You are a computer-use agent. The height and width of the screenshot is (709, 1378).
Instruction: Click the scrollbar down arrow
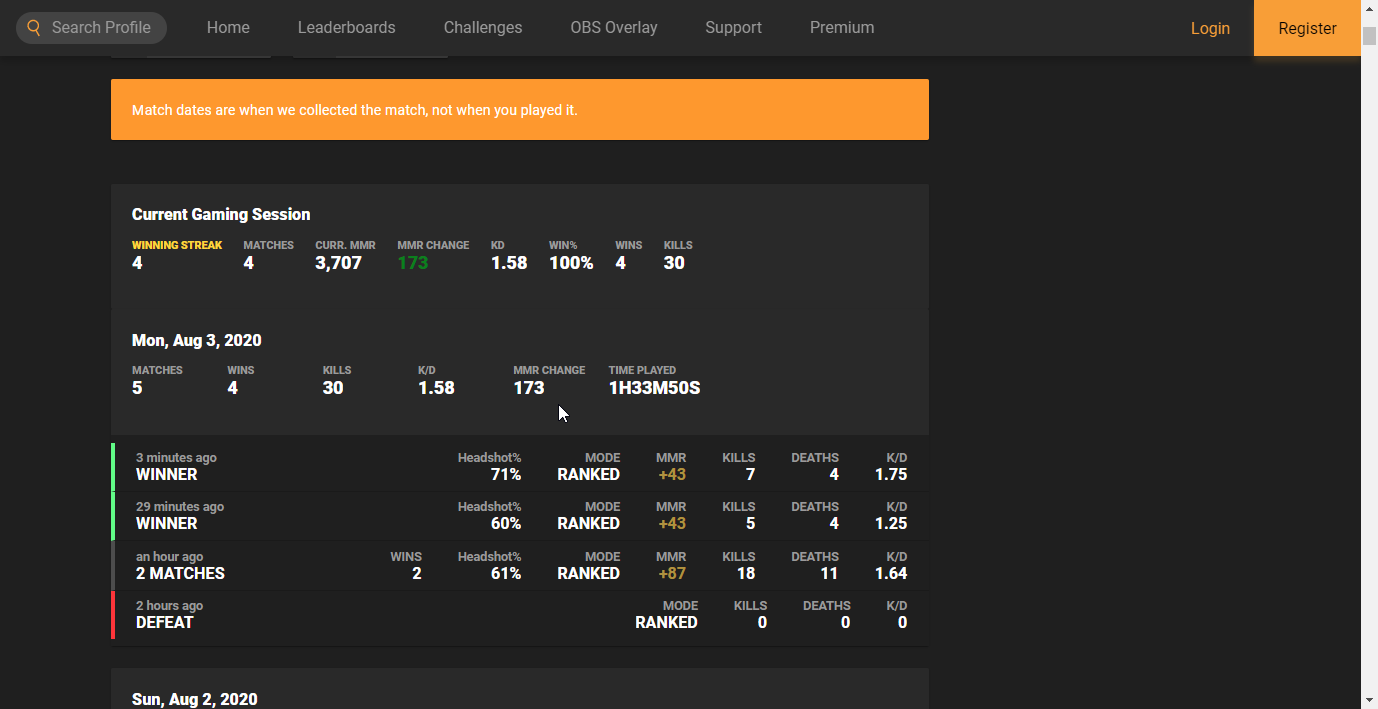point(1369,699)
